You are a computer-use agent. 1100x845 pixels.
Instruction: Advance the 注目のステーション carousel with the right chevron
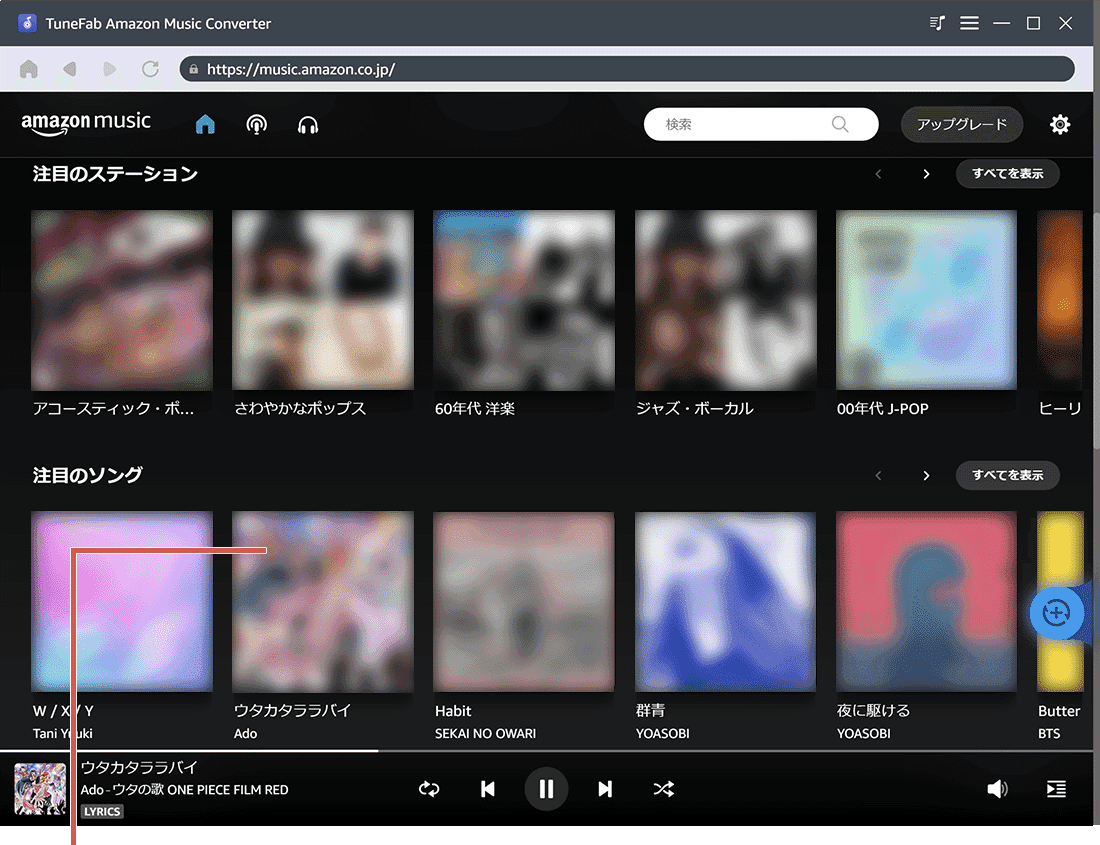926,173
